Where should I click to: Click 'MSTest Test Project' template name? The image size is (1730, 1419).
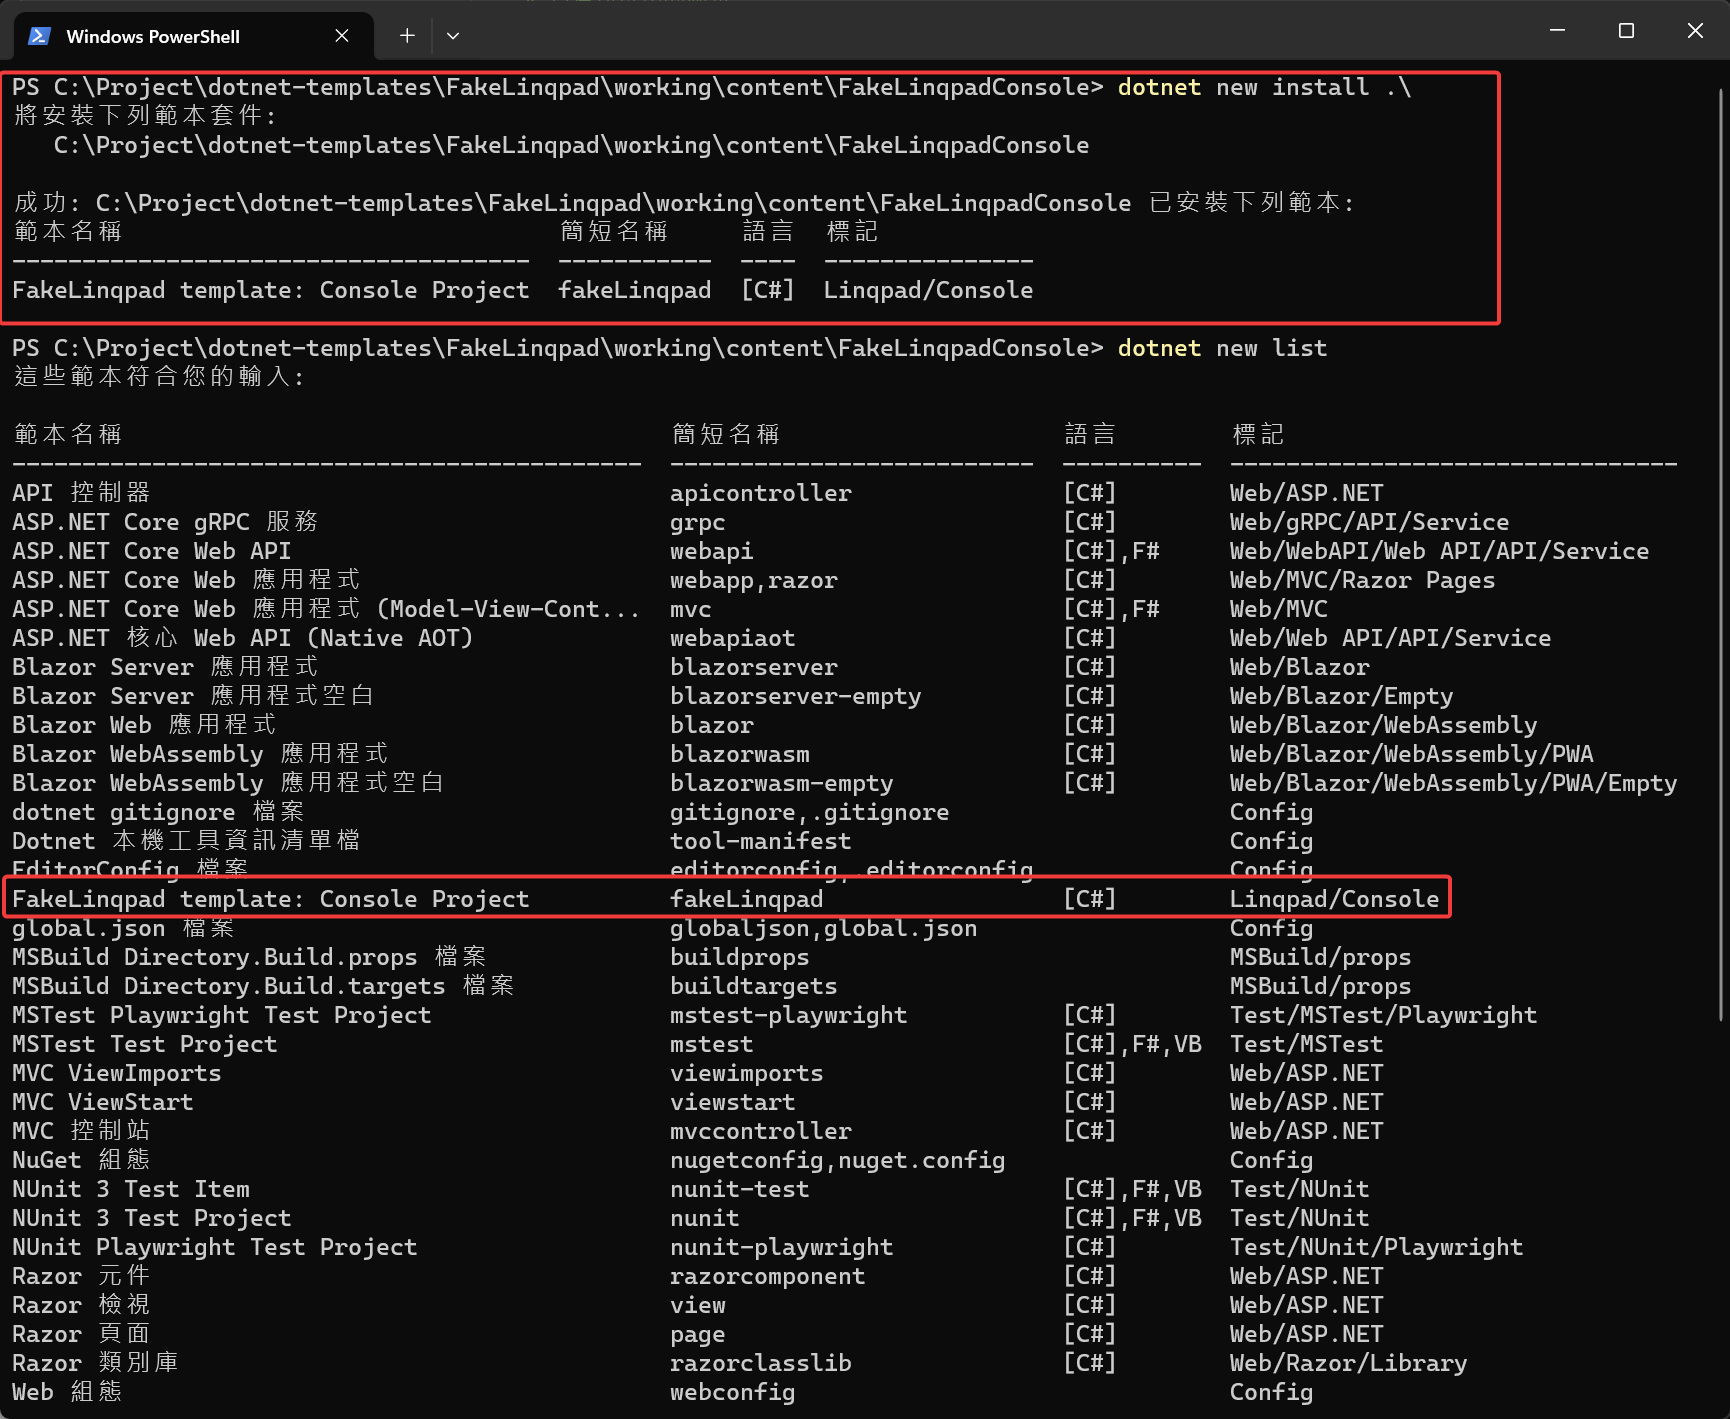tap(144, 1044)
